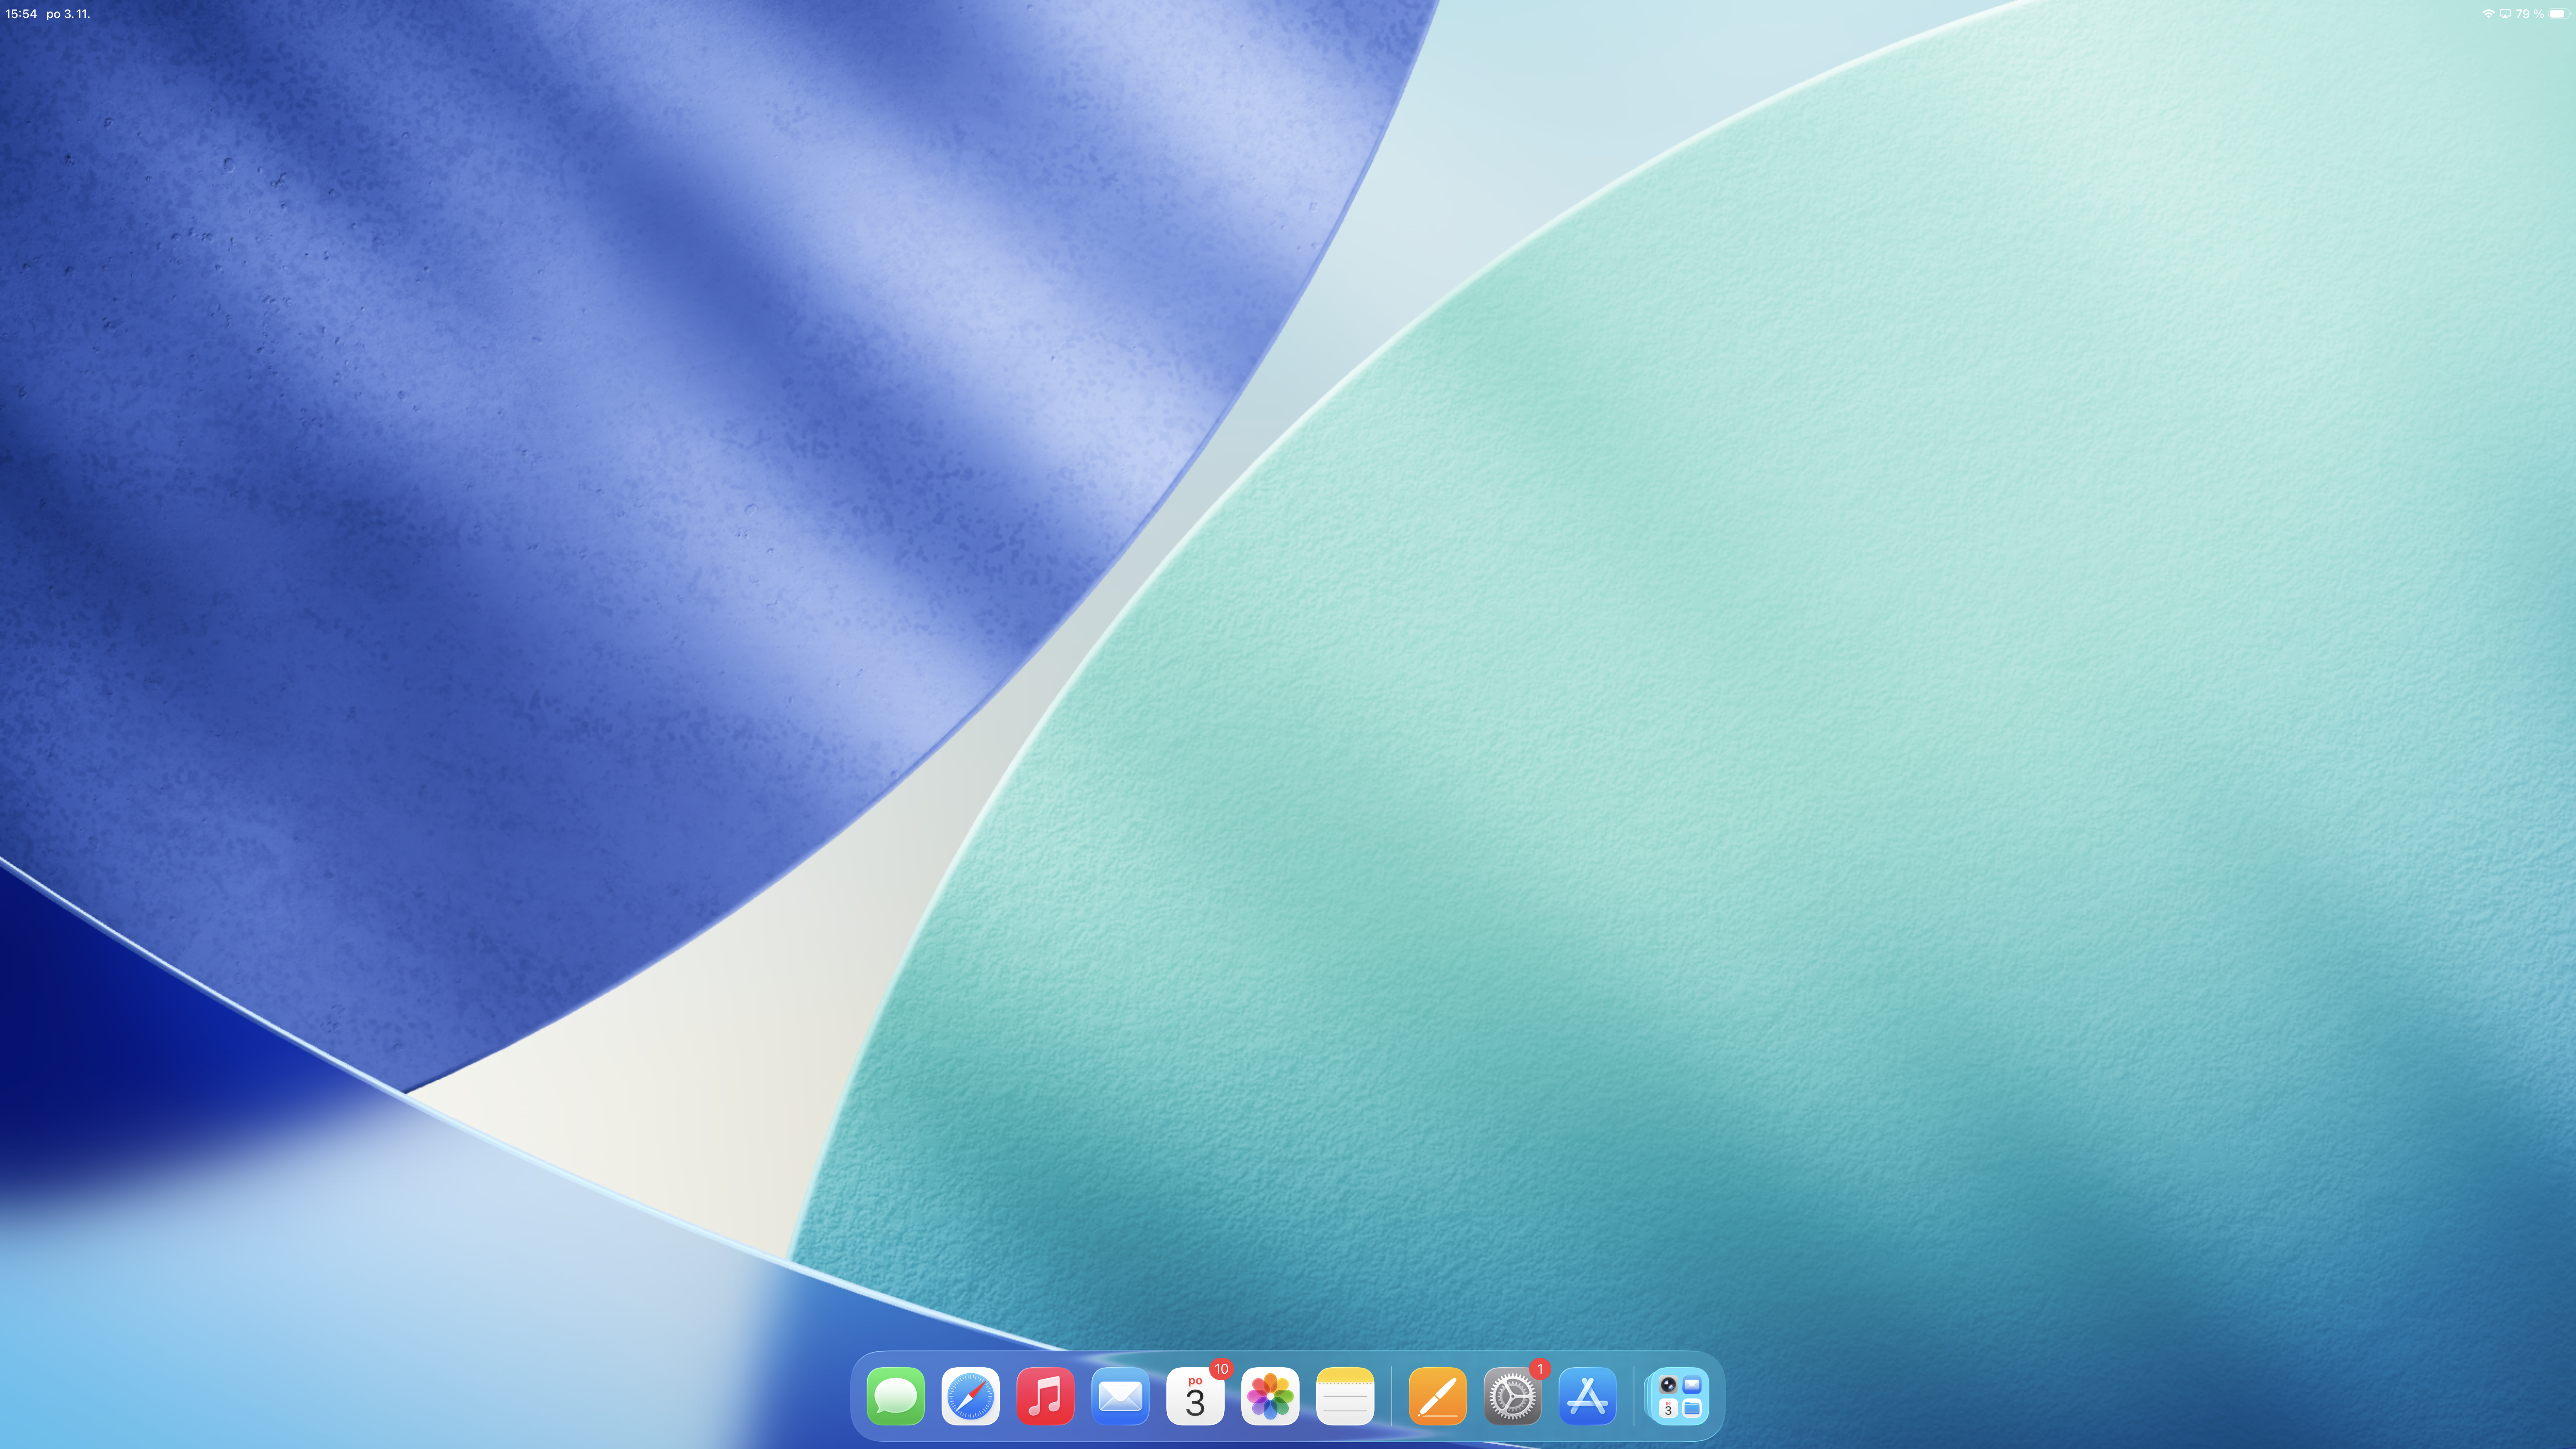
Task: Click the battery icon in status bar
Action: [2557, 14]
